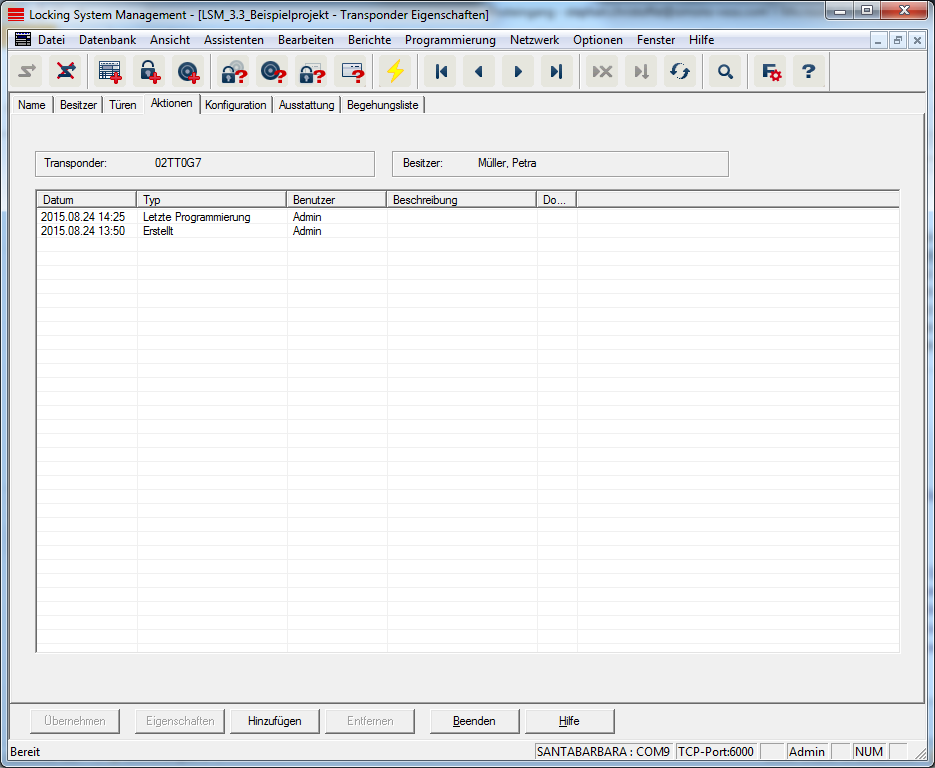Click the new locking plan icon
Image resolution: width=935 pixels, height=768 pixels.
point(110,72)
